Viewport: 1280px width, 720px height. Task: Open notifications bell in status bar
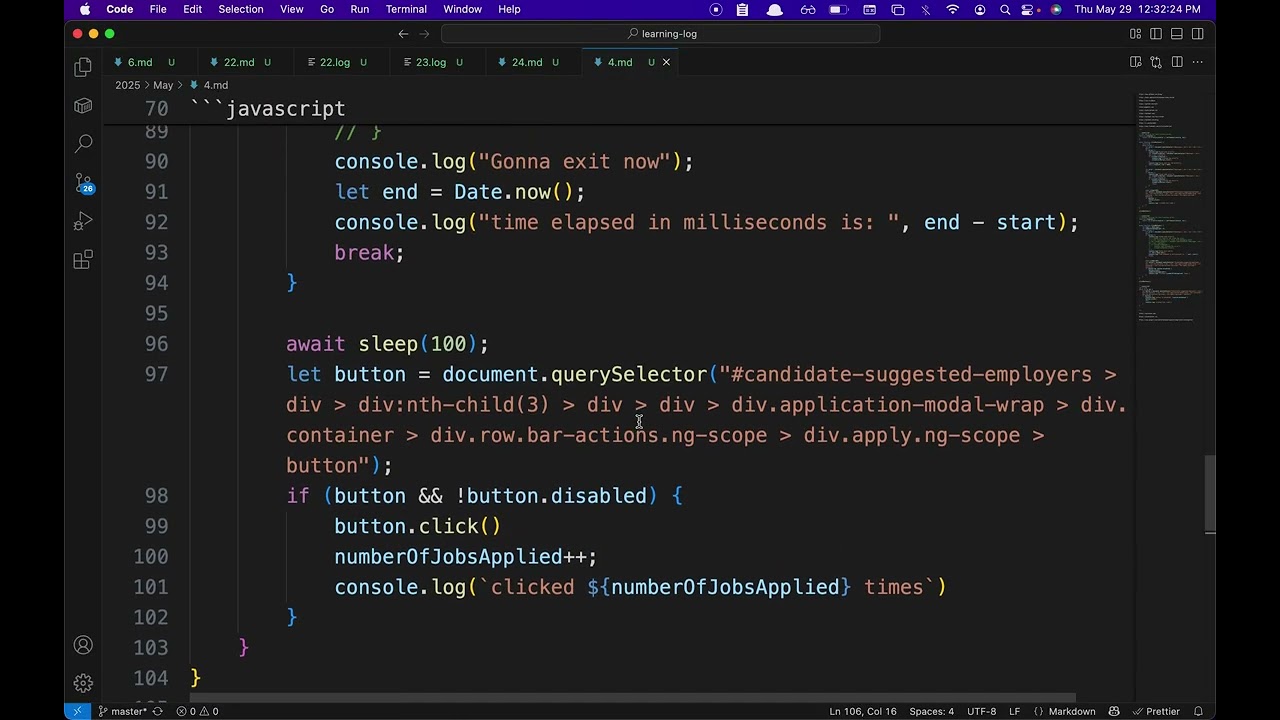1198,711
